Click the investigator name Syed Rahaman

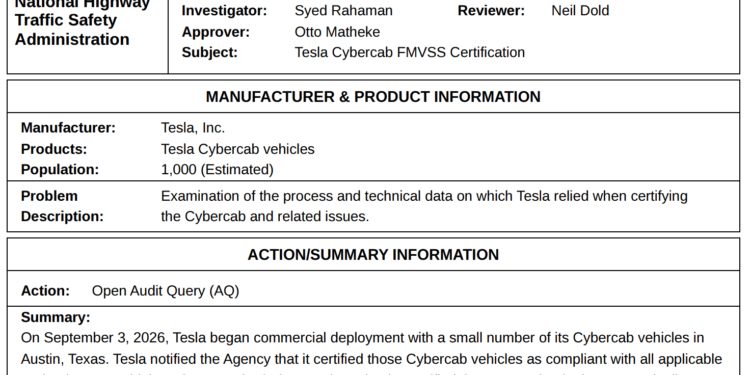click(x=343, y=11)
